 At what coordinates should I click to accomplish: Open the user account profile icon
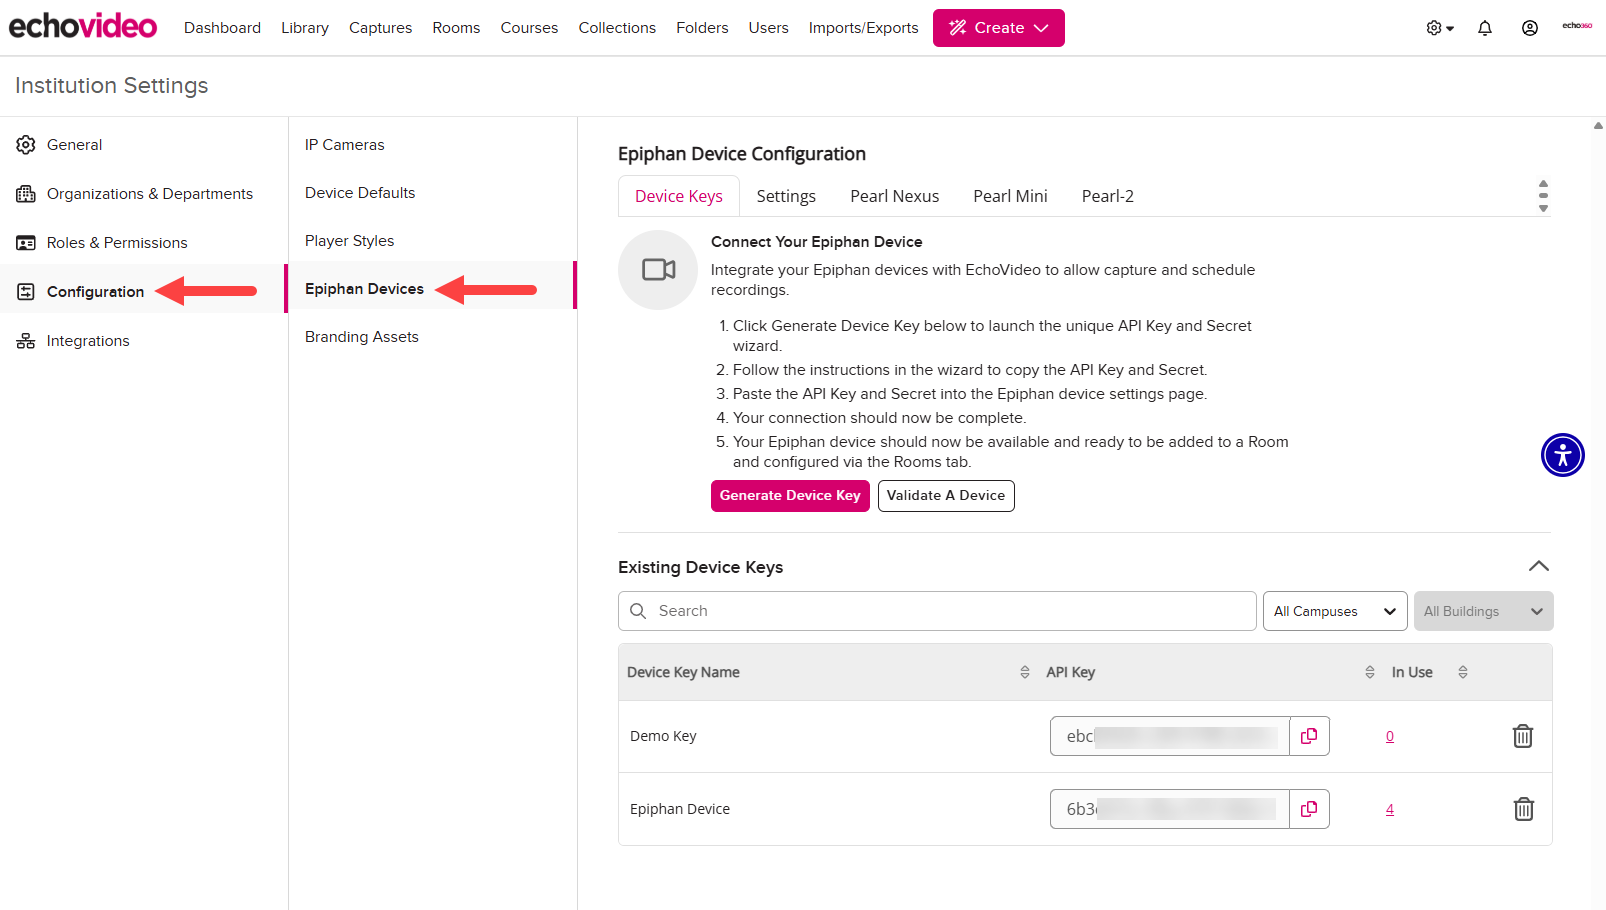[x=1530, y=28]
